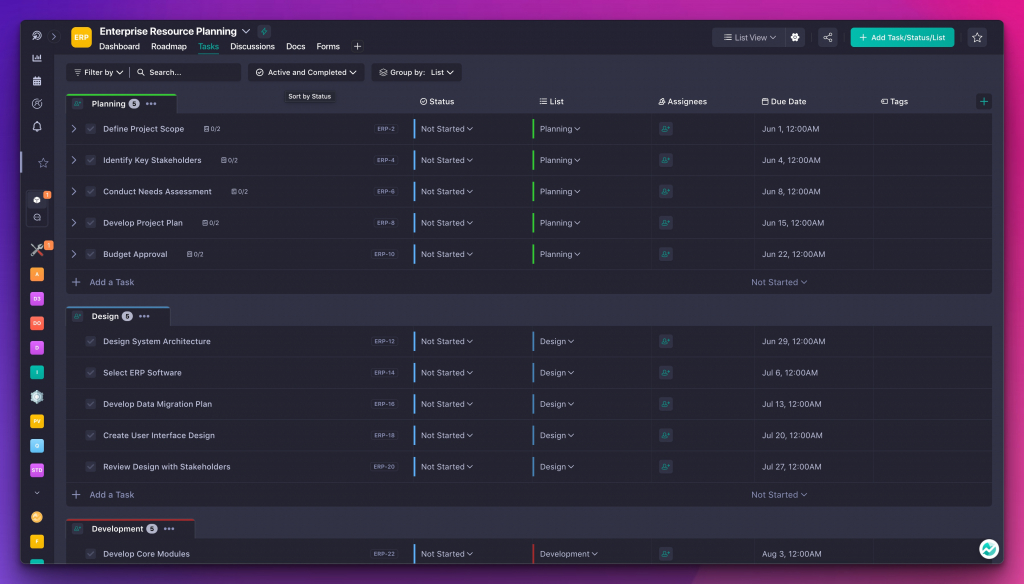Open the Docs tab
Viewport: 1024px width, 584px height.
point(295,46)
